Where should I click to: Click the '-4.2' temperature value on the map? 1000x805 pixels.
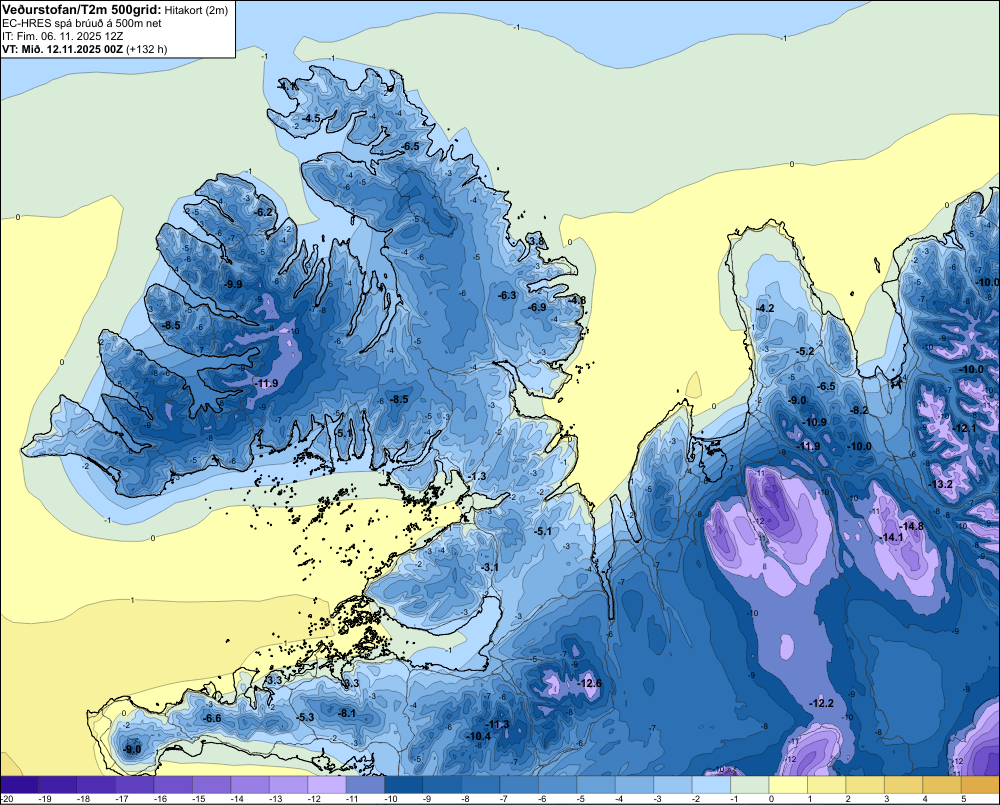coord(765,308)
